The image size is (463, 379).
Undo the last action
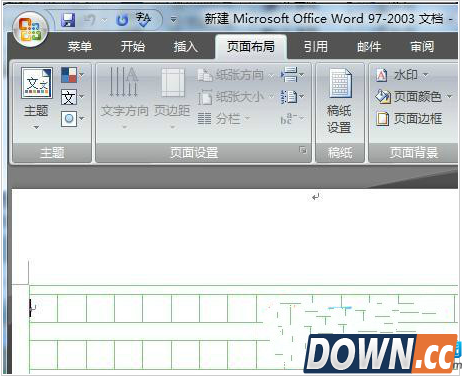pos(89,20)
